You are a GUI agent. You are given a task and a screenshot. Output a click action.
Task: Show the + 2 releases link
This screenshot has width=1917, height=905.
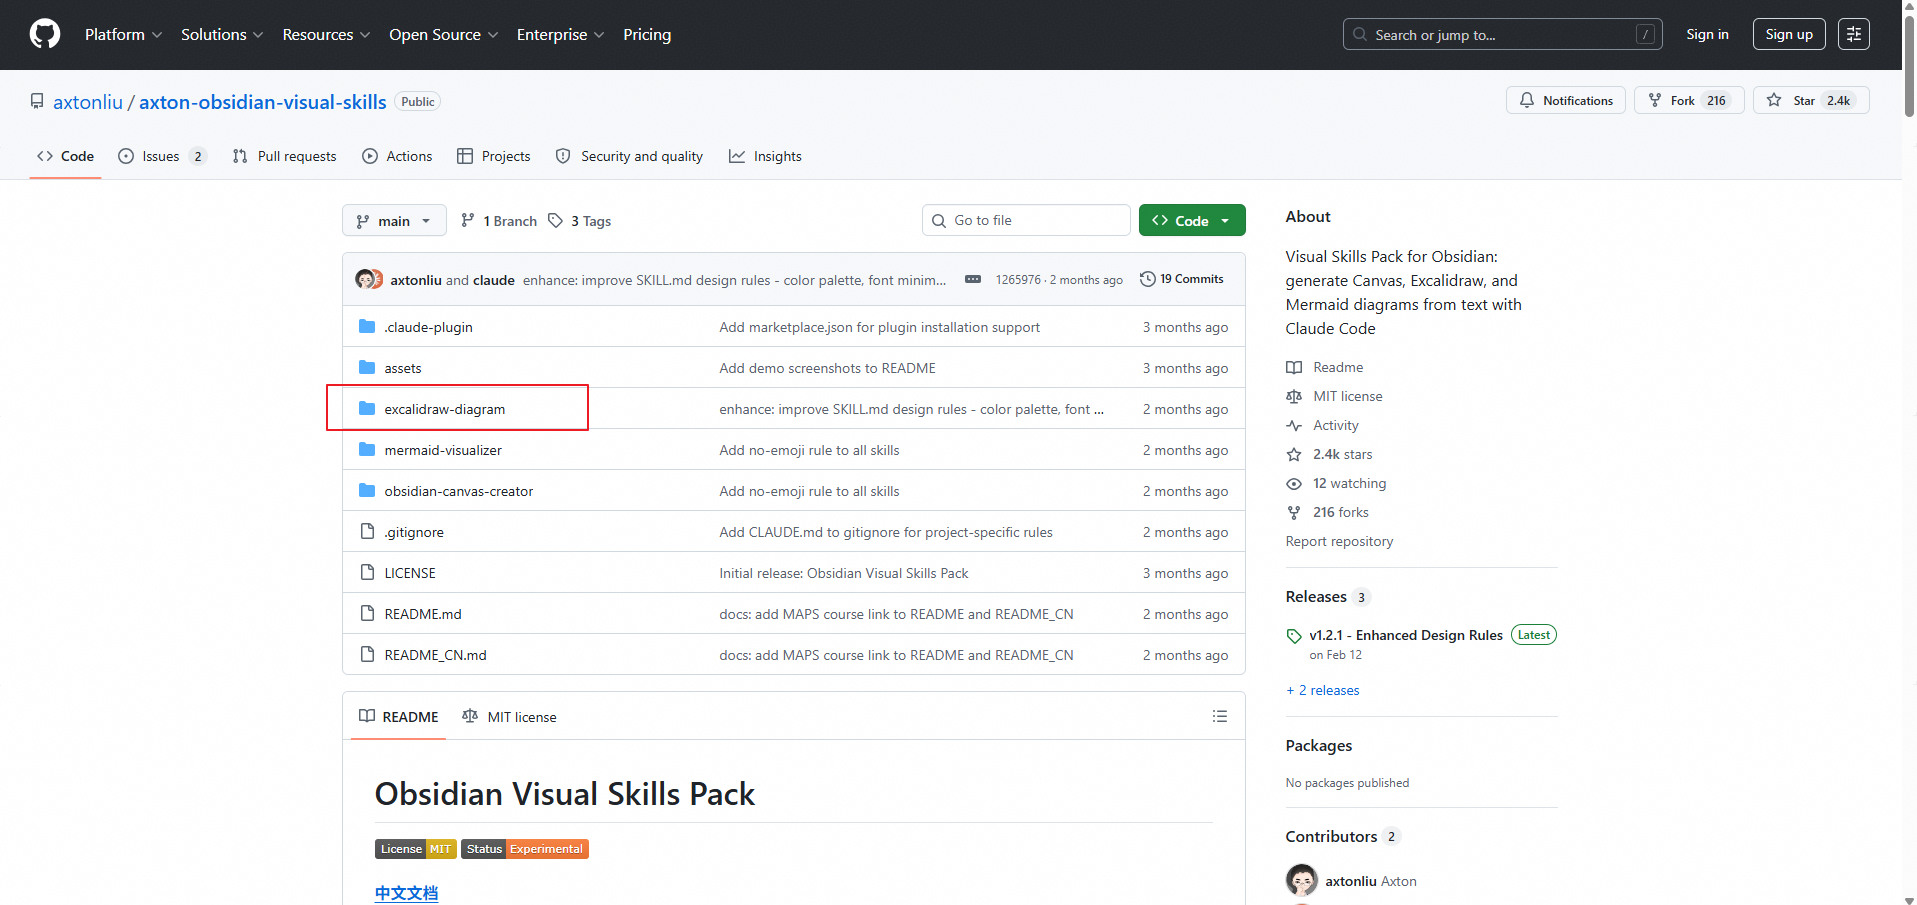point(1323,690)
